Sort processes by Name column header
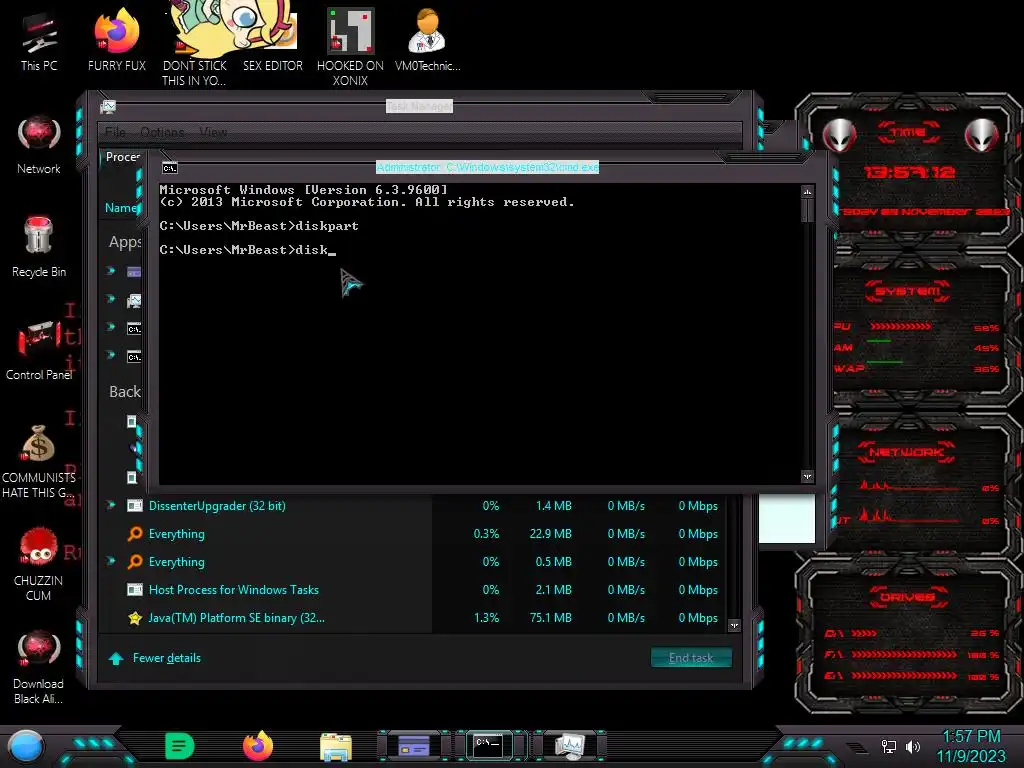Image resolution: width=1024 pixels, height=768 pixels. tap(121, 208)
